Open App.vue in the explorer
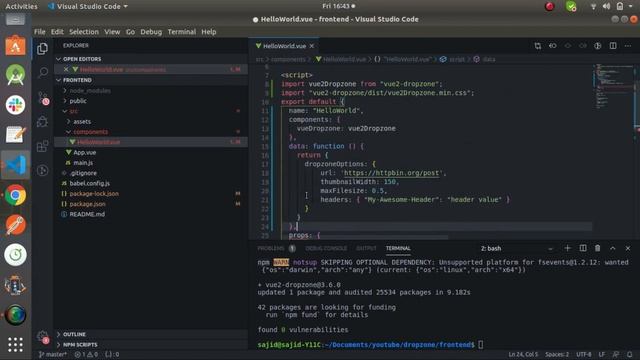 click(151, 152)
